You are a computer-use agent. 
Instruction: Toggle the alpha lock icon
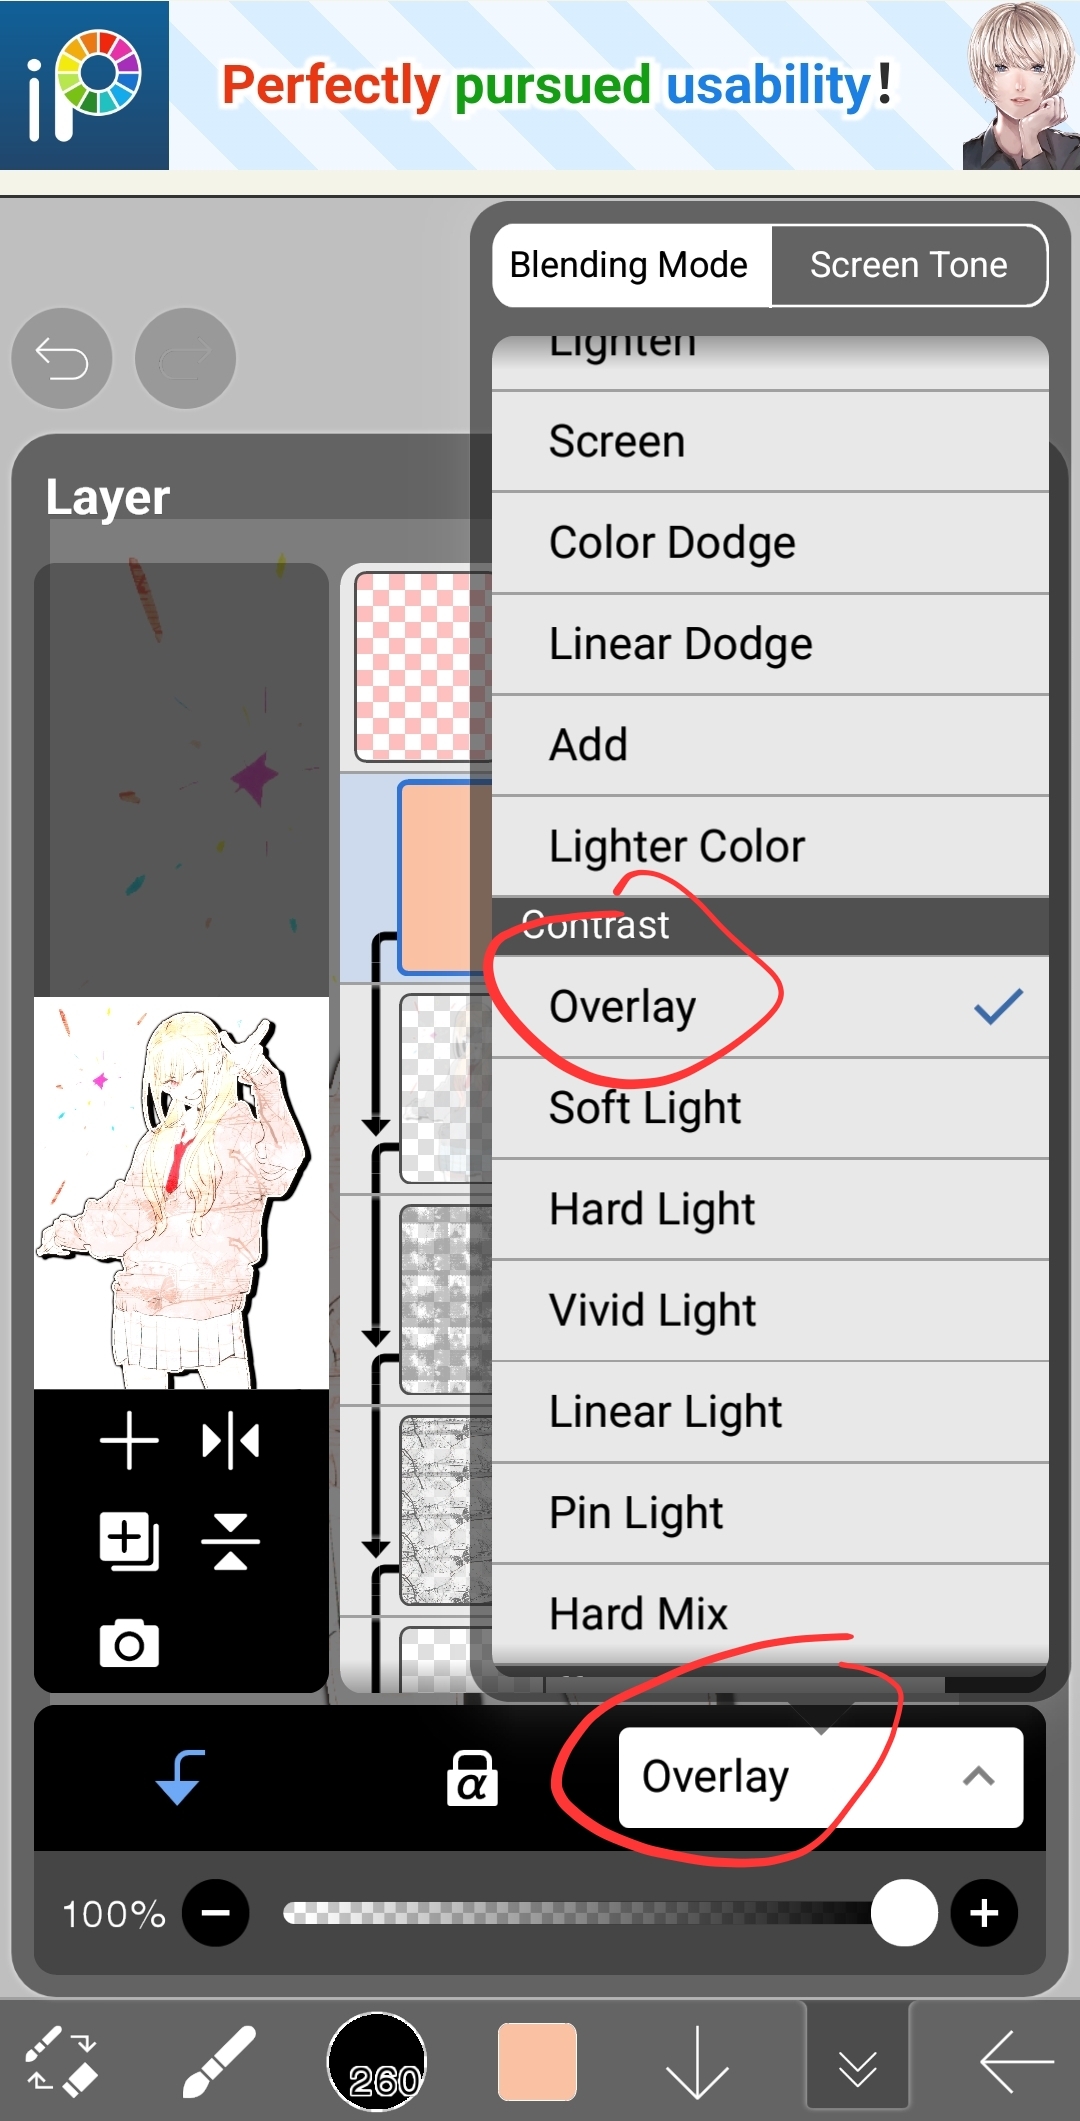(x=472, y=1777)
